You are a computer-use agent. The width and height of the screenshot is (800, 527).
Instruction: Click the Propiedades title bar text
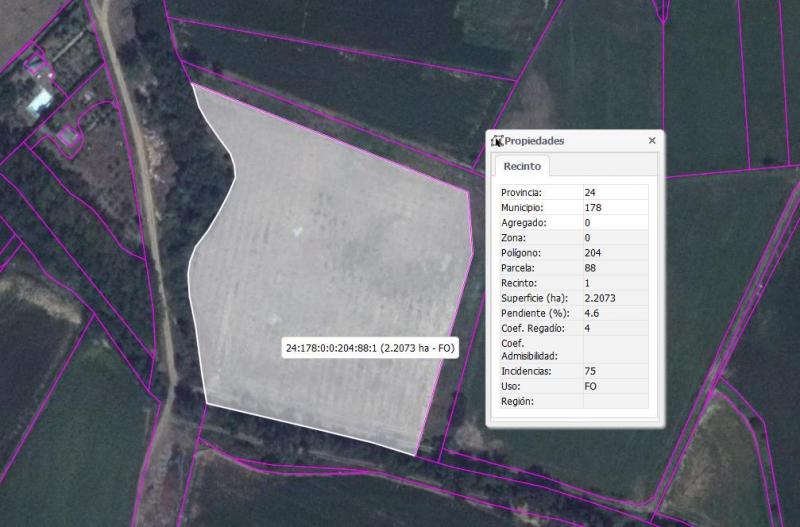coord(534,141)
